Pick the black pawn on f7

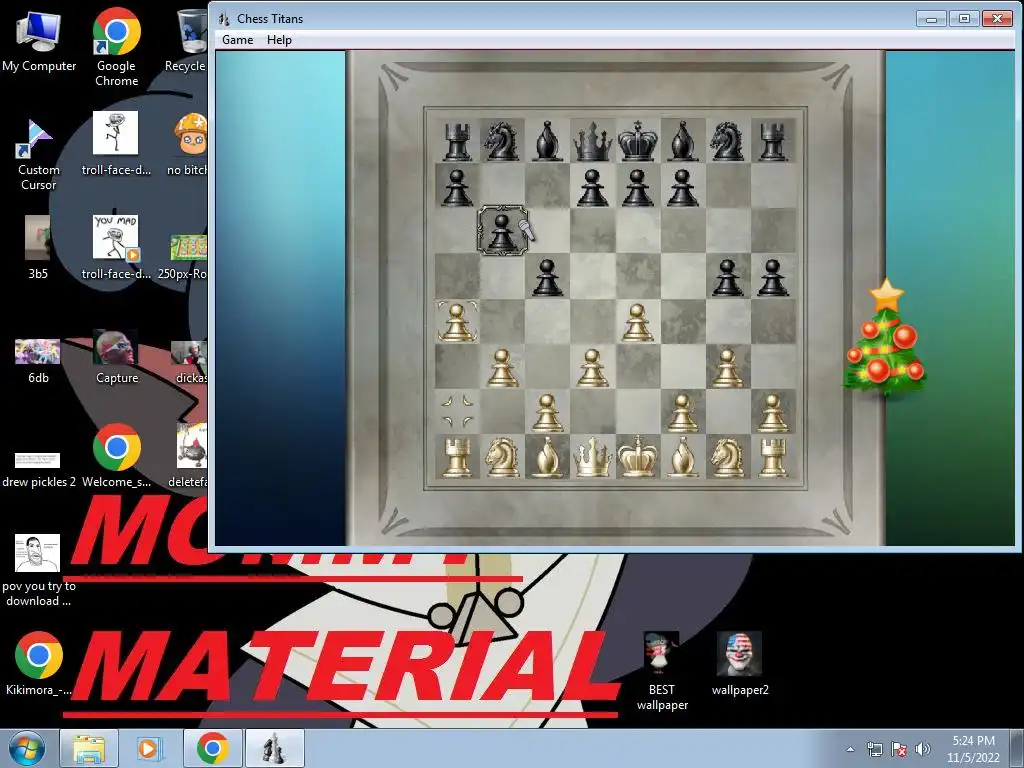[x=682, y=187]
